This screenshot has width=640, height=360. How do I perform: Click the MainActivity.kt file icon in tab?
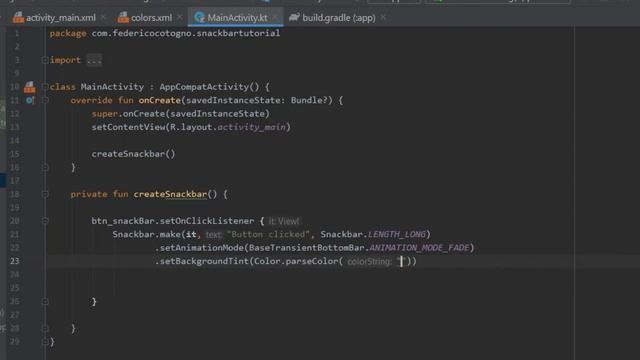pos(200,17)
